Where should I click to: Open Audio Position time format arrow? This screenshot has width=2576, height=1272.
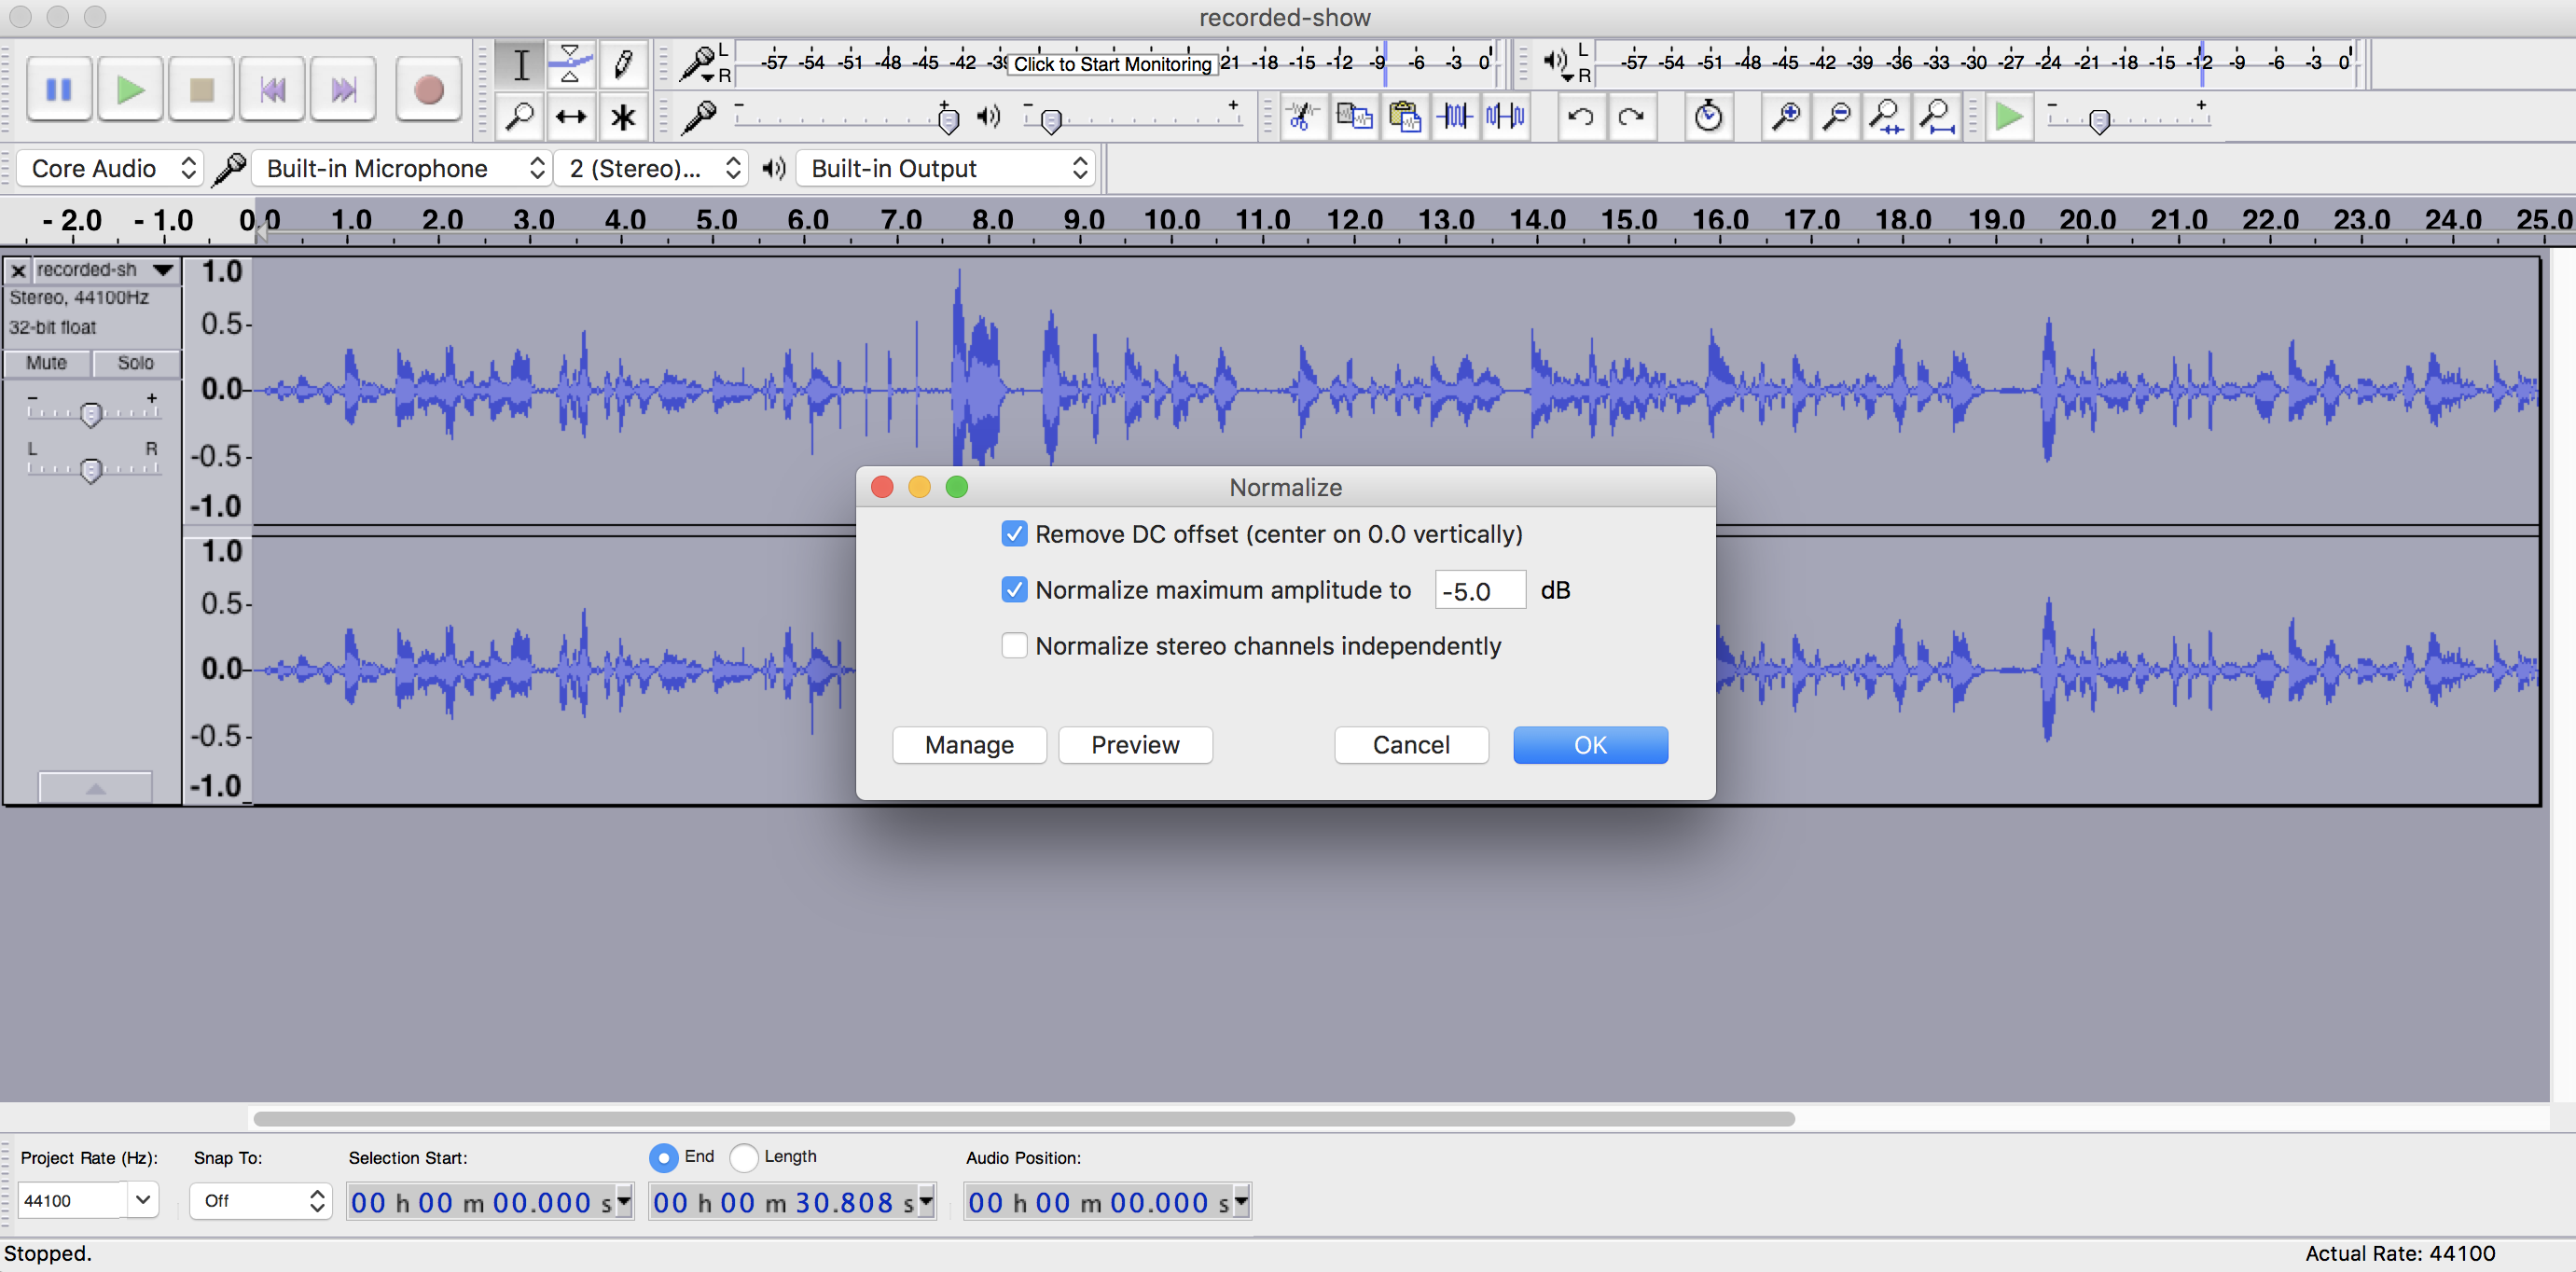click(1241, 1200)
